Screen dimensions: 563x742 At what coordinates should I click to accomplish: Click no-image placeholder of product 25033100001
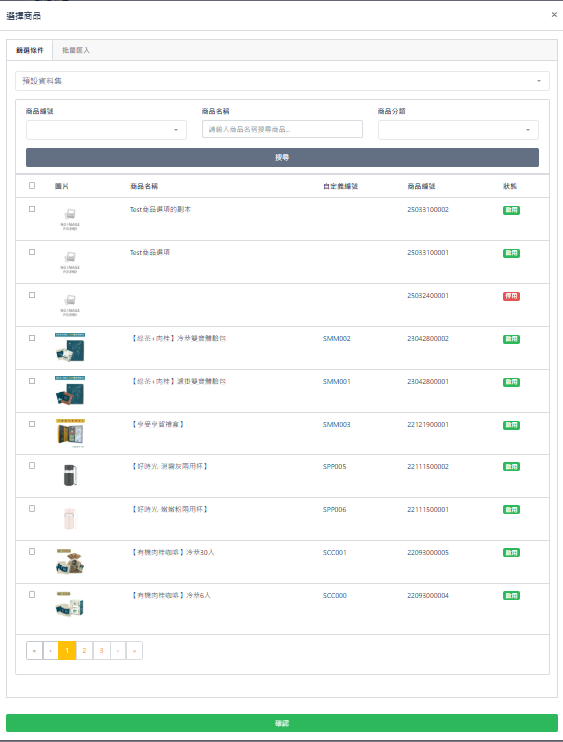[70, 262]
